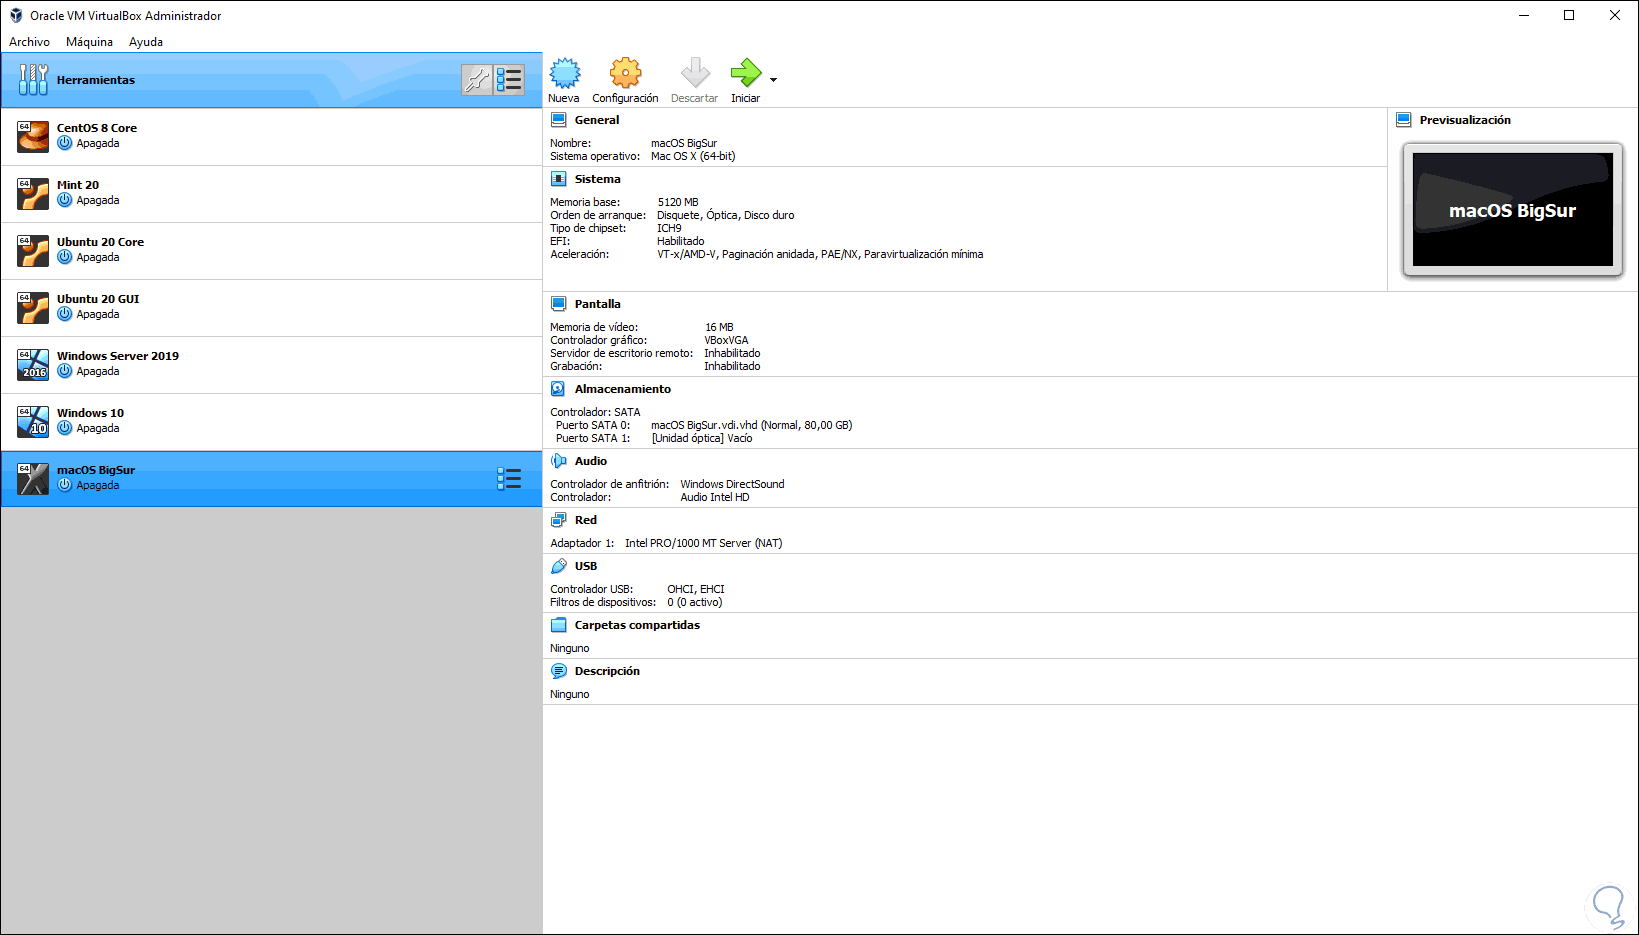The image size is (1639, 935).
Task: Open the Almacenamiento settings heading link
Action: click(623, 389)
